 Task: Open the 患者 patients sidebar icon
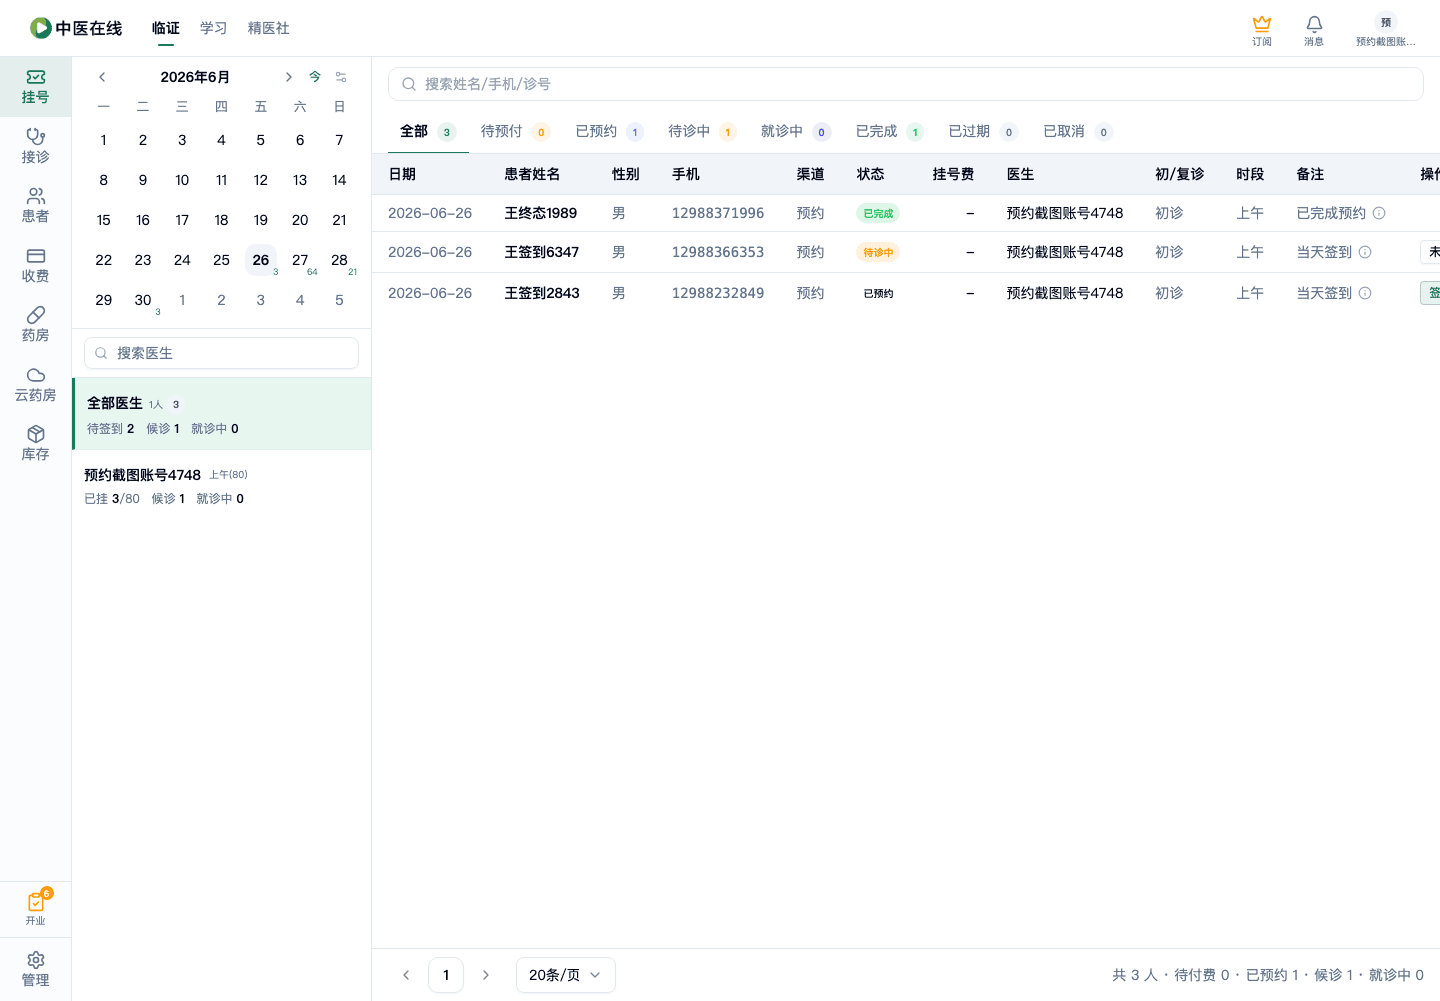click(x=35, y=206)
